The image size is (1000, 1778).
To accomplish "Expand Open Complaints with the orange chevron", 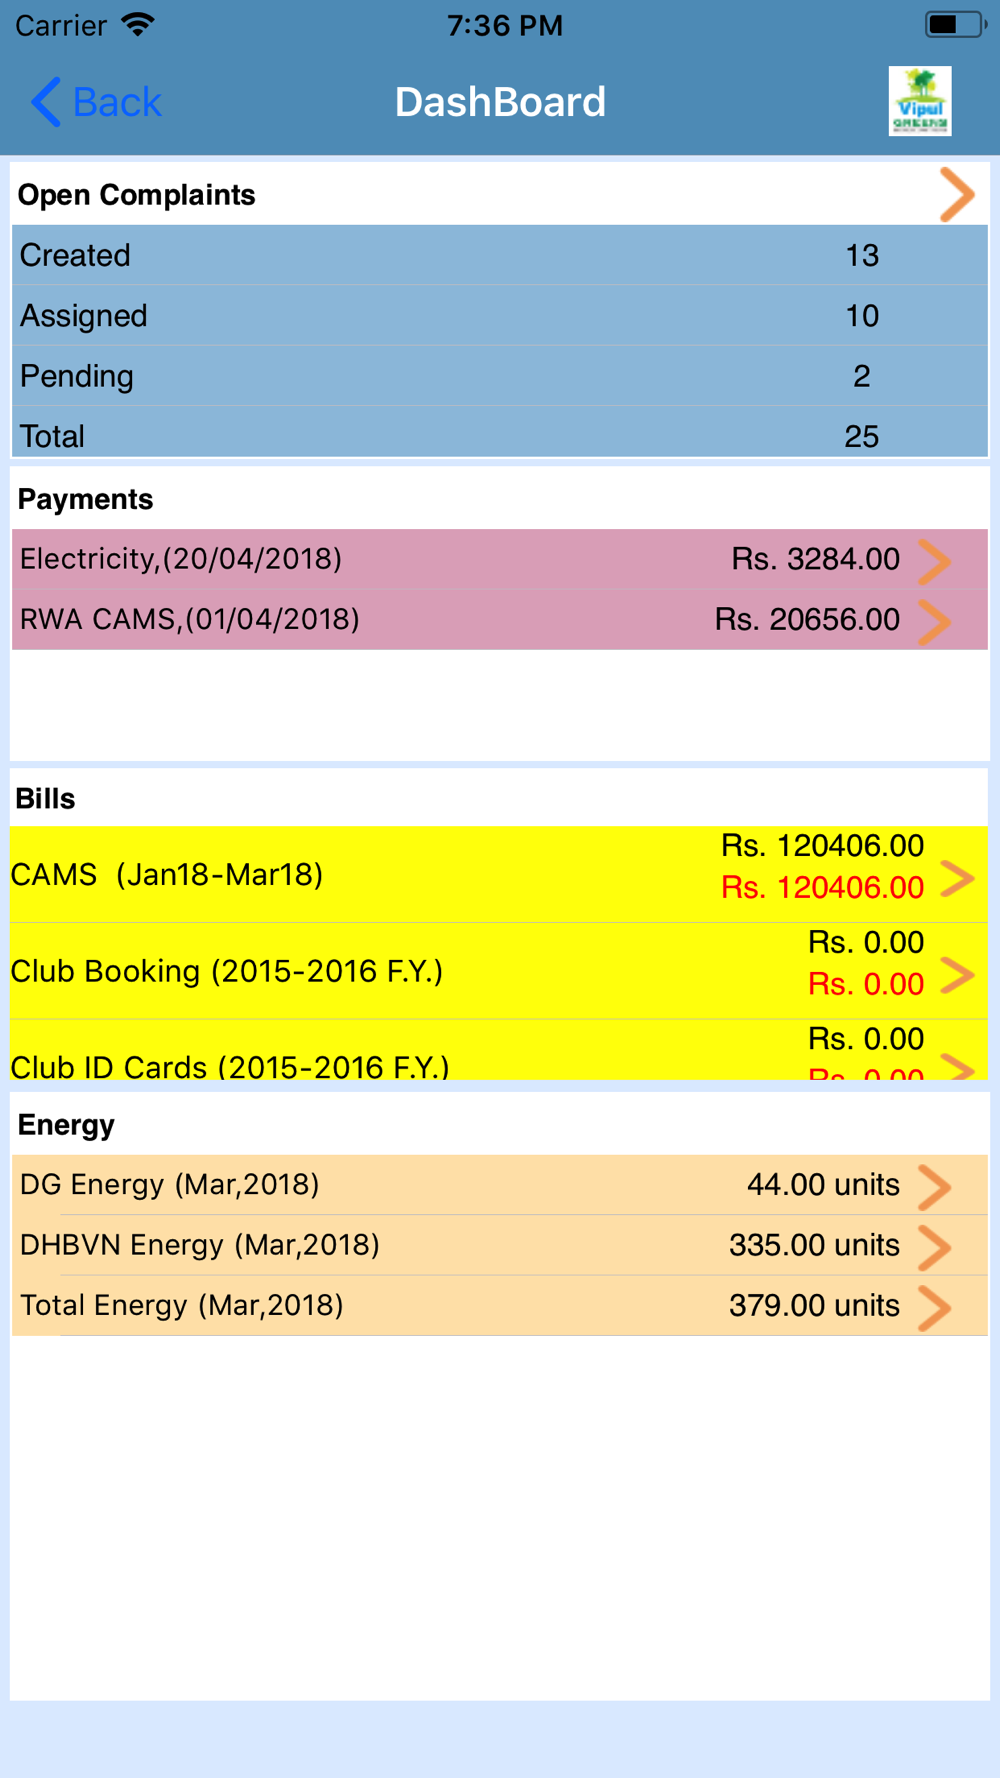I will (957, 194).
